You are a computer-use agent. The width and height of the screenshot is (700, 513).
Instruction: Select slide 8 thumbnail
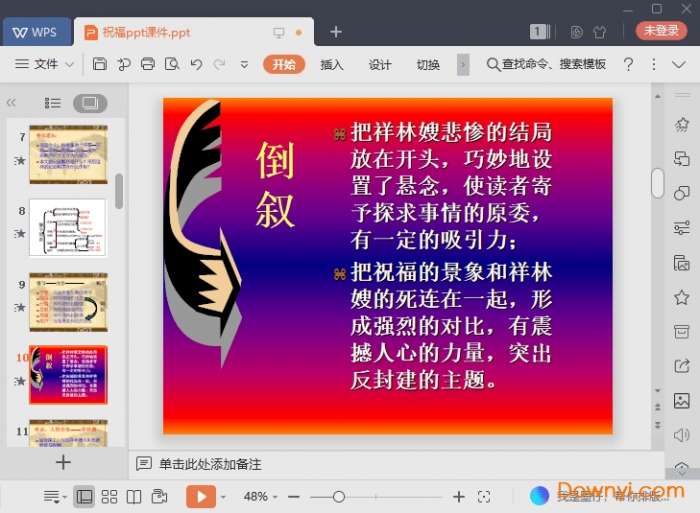[x=68, y=228]
